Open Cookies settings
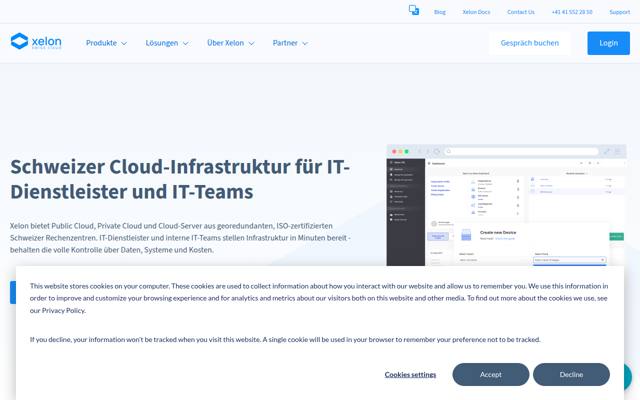The width and height of the screenshot is (640, 400). click(410, 374)
